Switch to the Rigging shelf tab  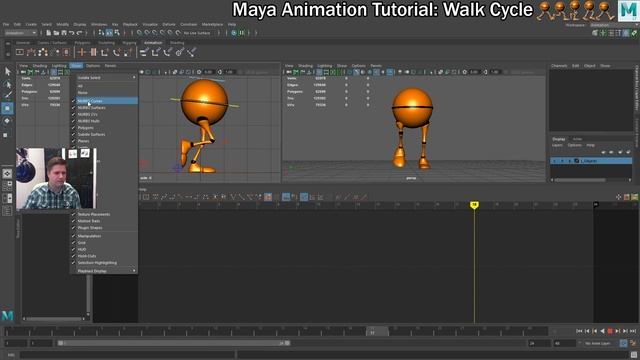[x=129, y=42]
